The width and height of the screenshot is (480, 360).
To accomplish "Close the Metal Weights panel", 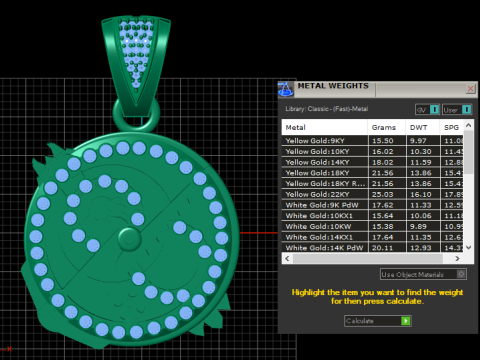I will (x=470, y=89).
